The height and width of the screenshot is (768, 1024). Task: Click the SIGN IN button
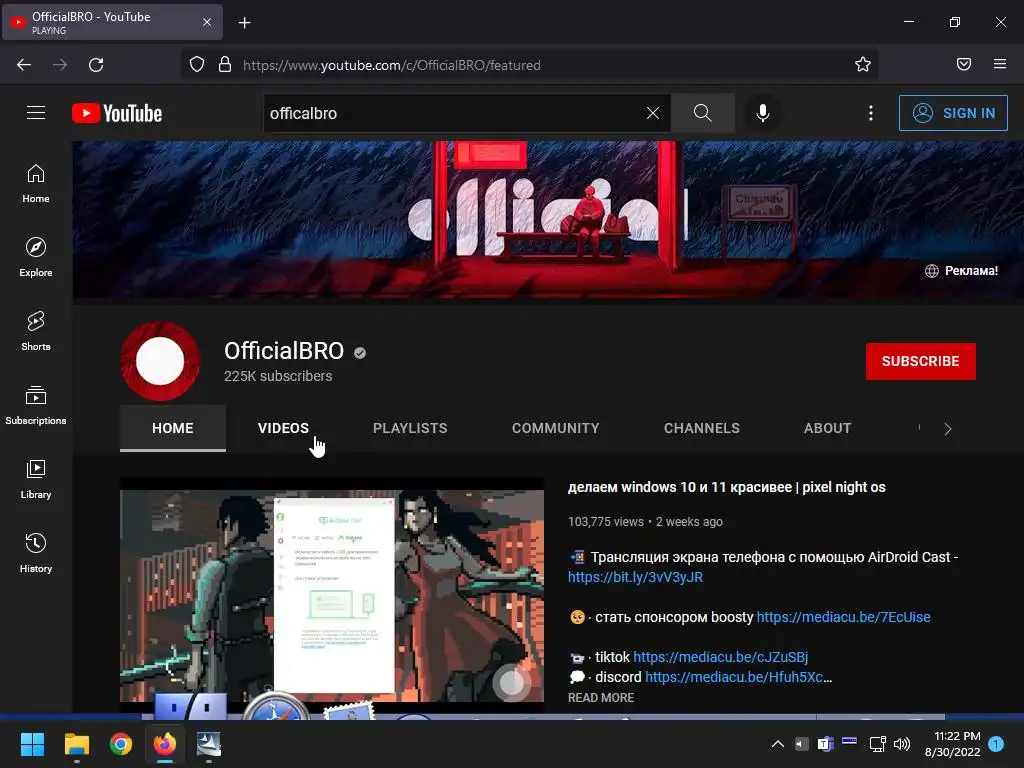953,113
